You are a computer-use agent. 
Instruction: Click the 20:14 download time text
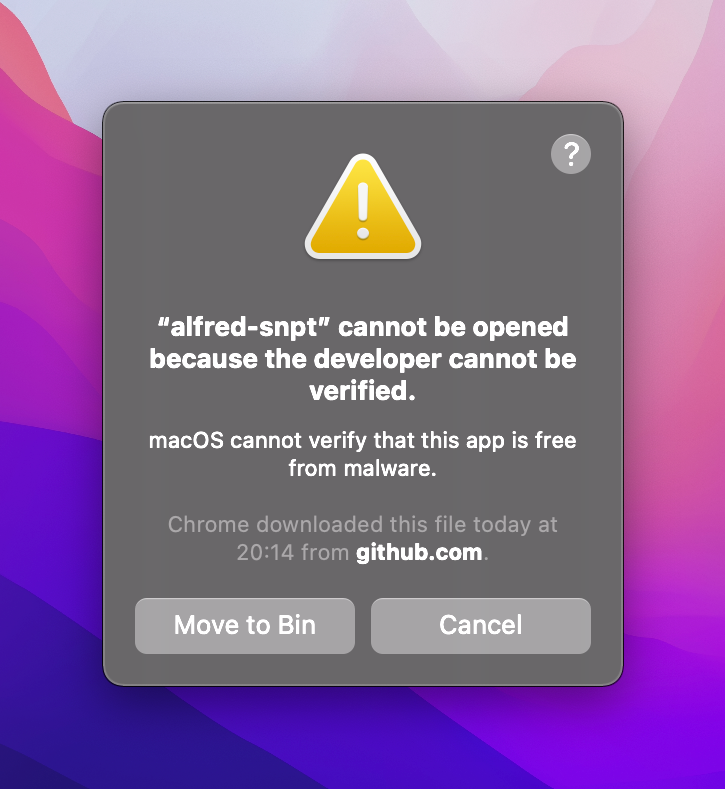click(265, 553)
